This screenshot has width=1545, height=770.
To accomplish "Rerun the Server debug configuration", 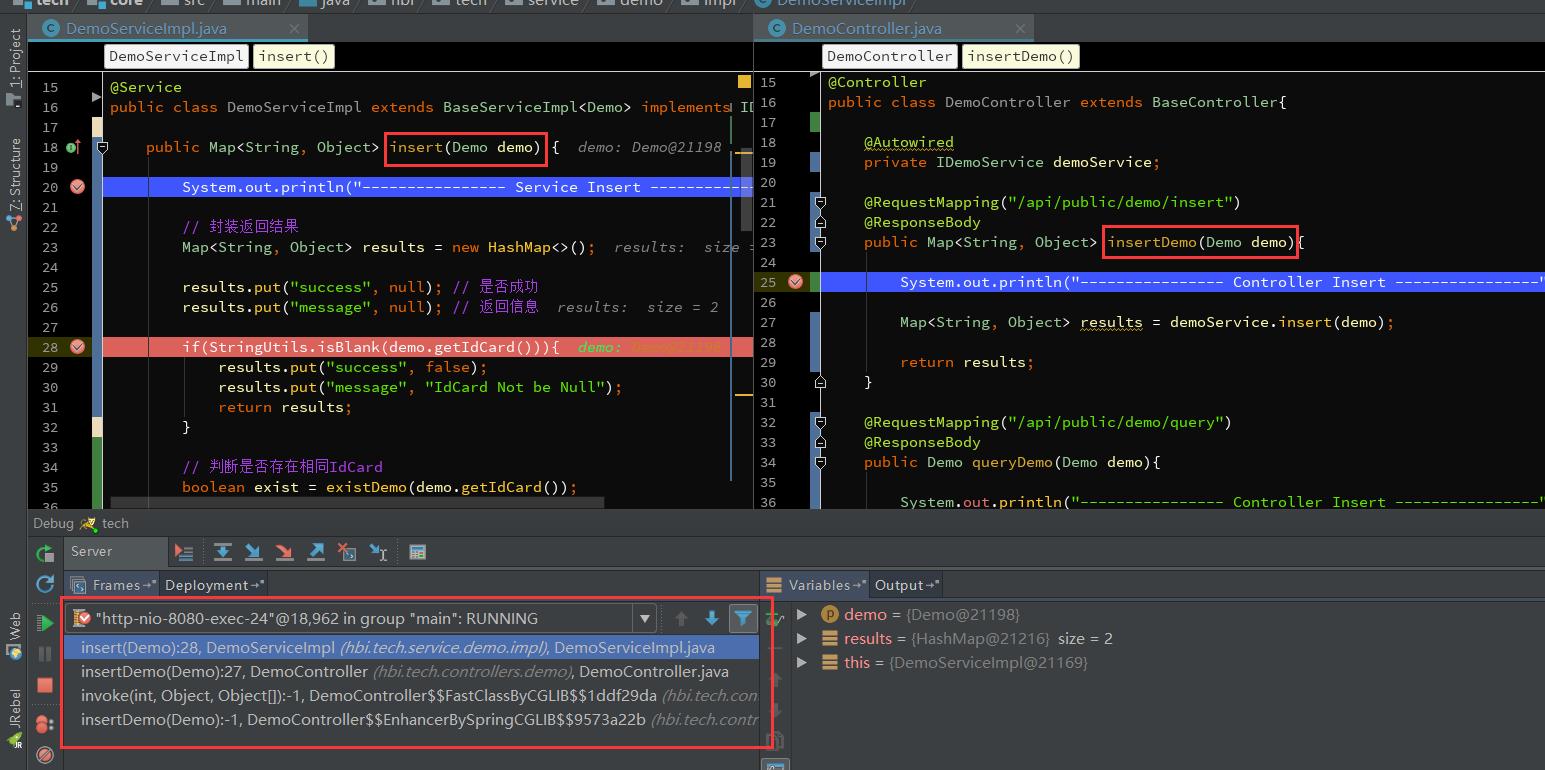I will pyautogui.click(x=44, y=552).
